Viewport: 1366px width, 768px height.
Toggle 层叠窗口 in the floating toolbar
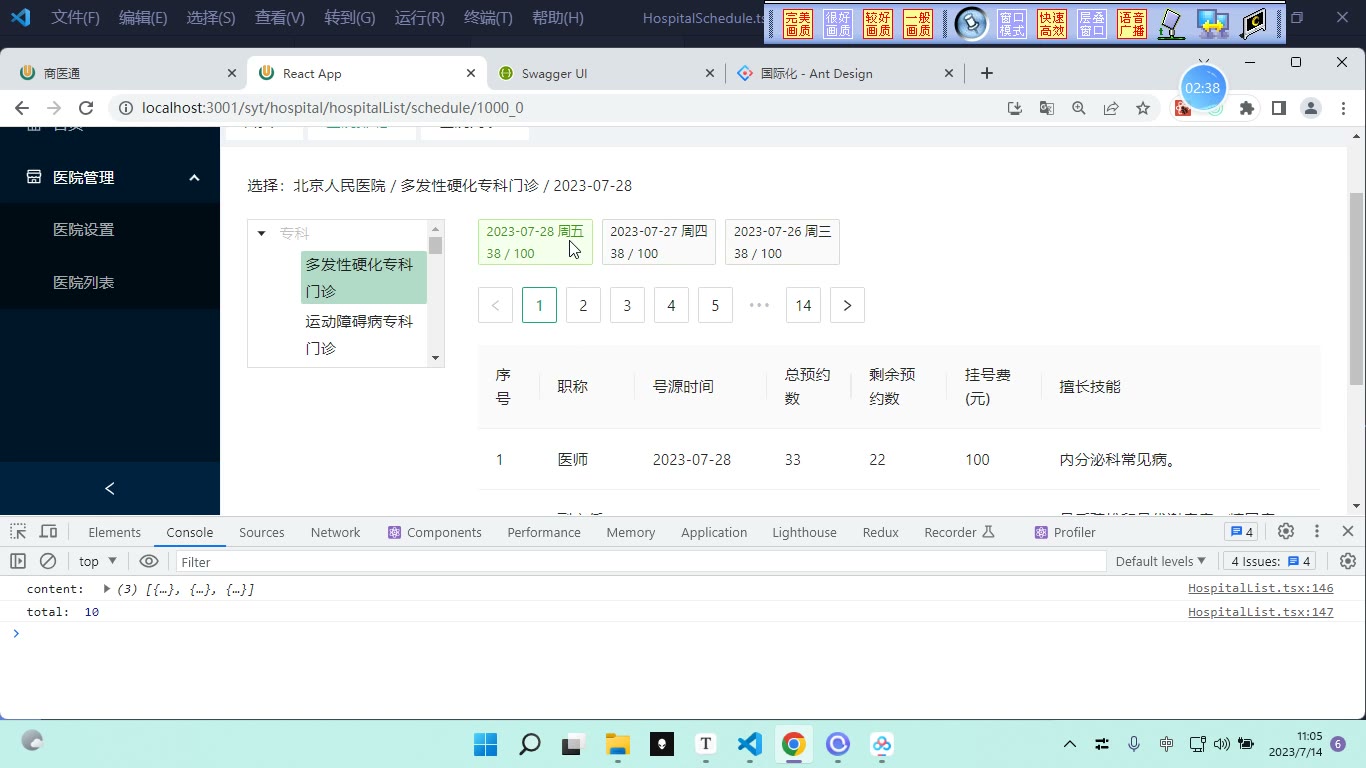point(1092,24)
